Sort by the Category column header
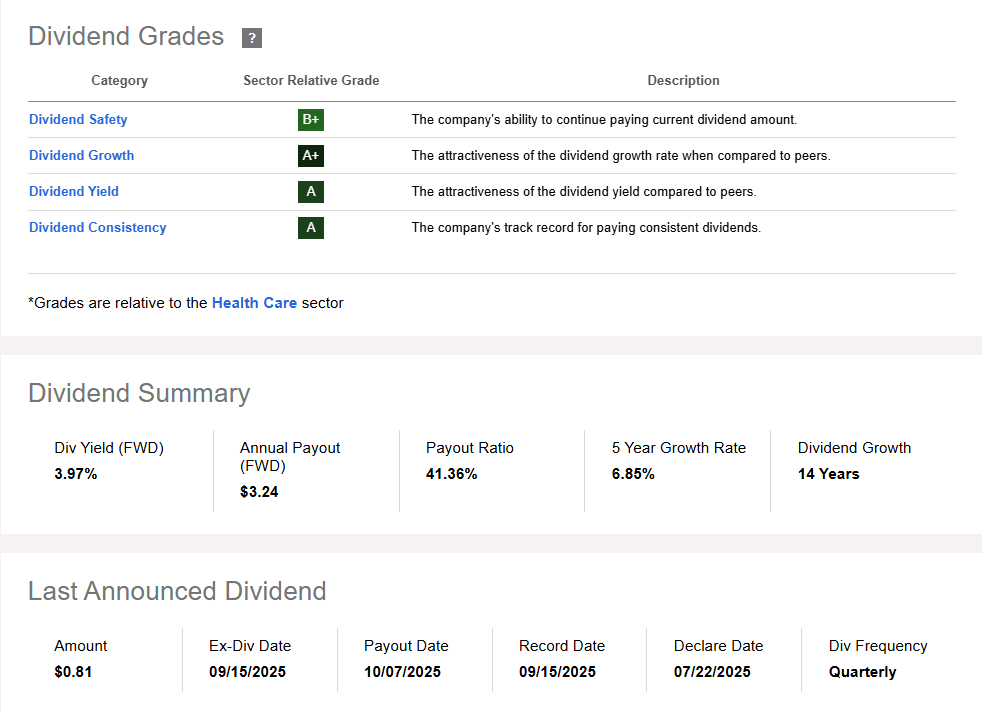 pos(119,80)
